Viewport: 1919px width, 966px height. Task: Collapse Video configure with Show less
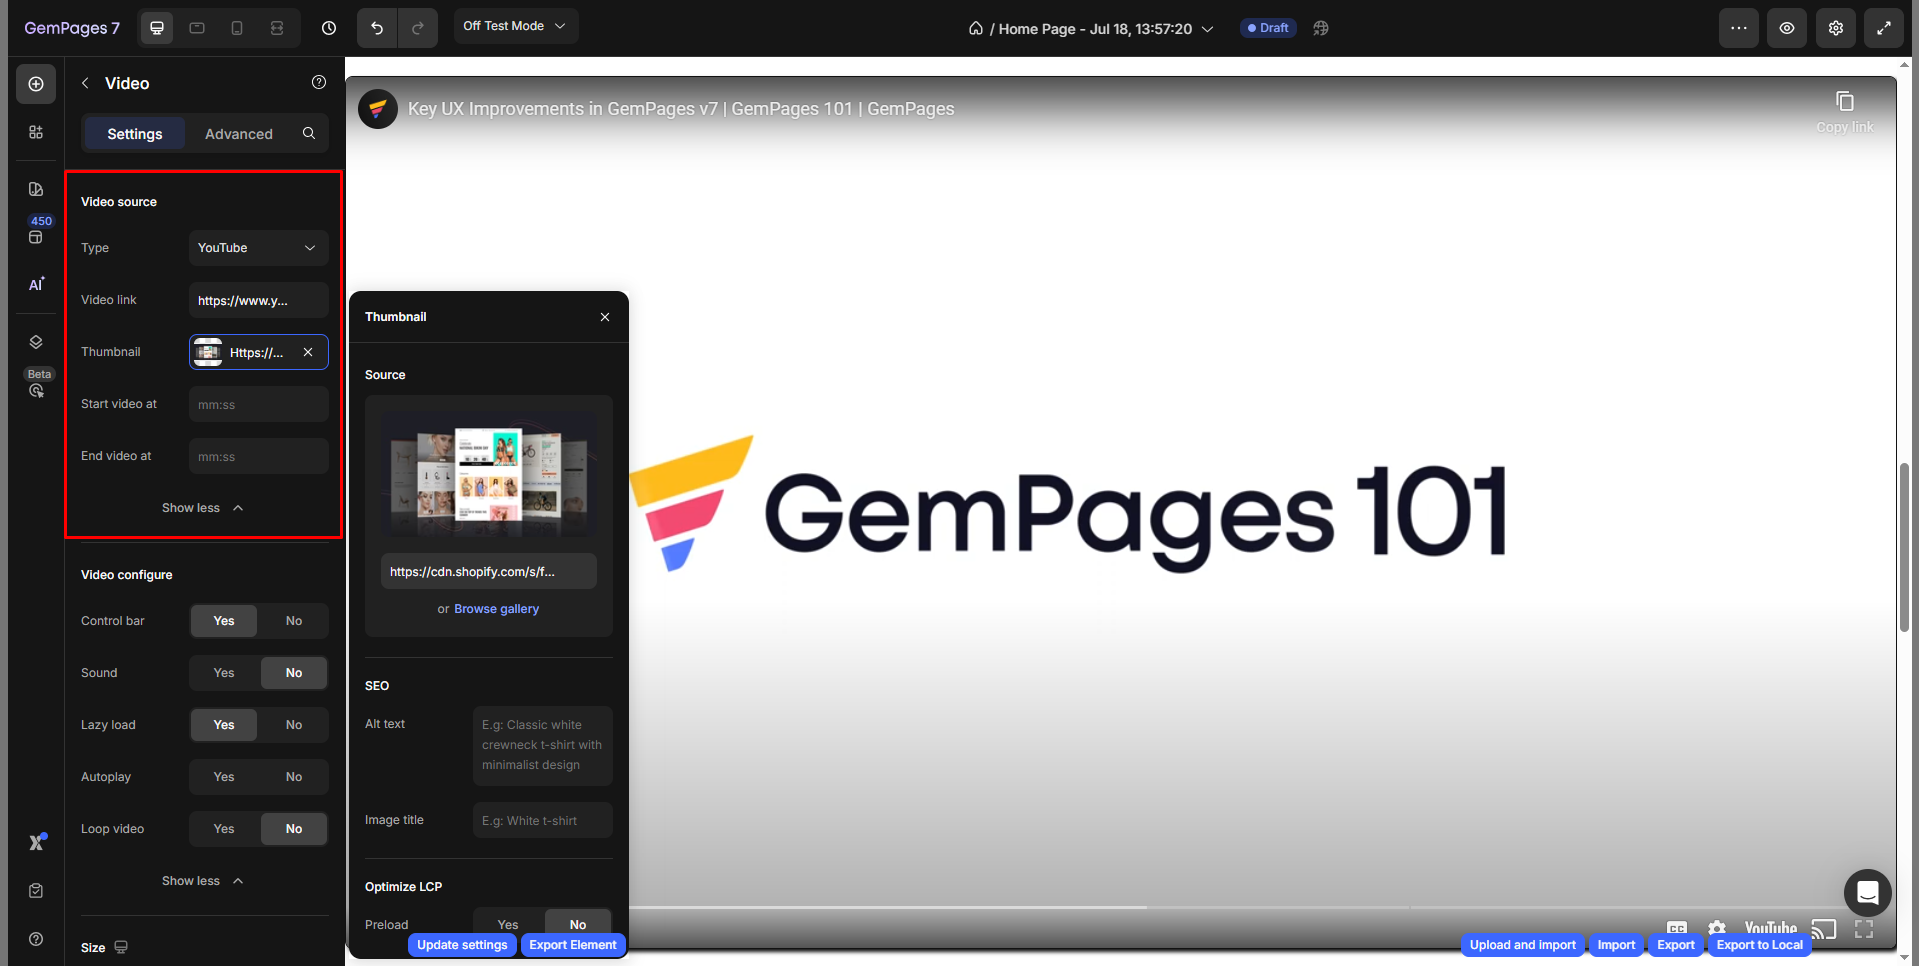(x=203, y=881)
